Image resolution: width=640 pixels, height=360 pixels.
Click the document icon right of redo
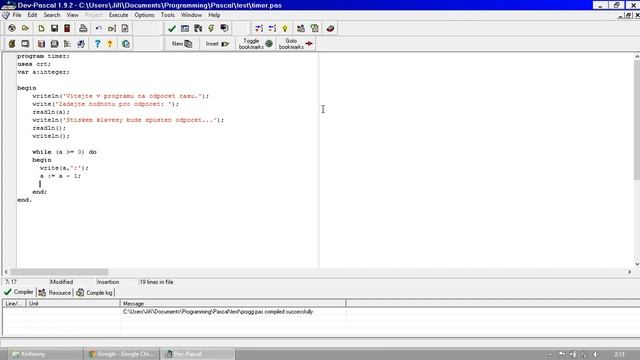(125, 28)
